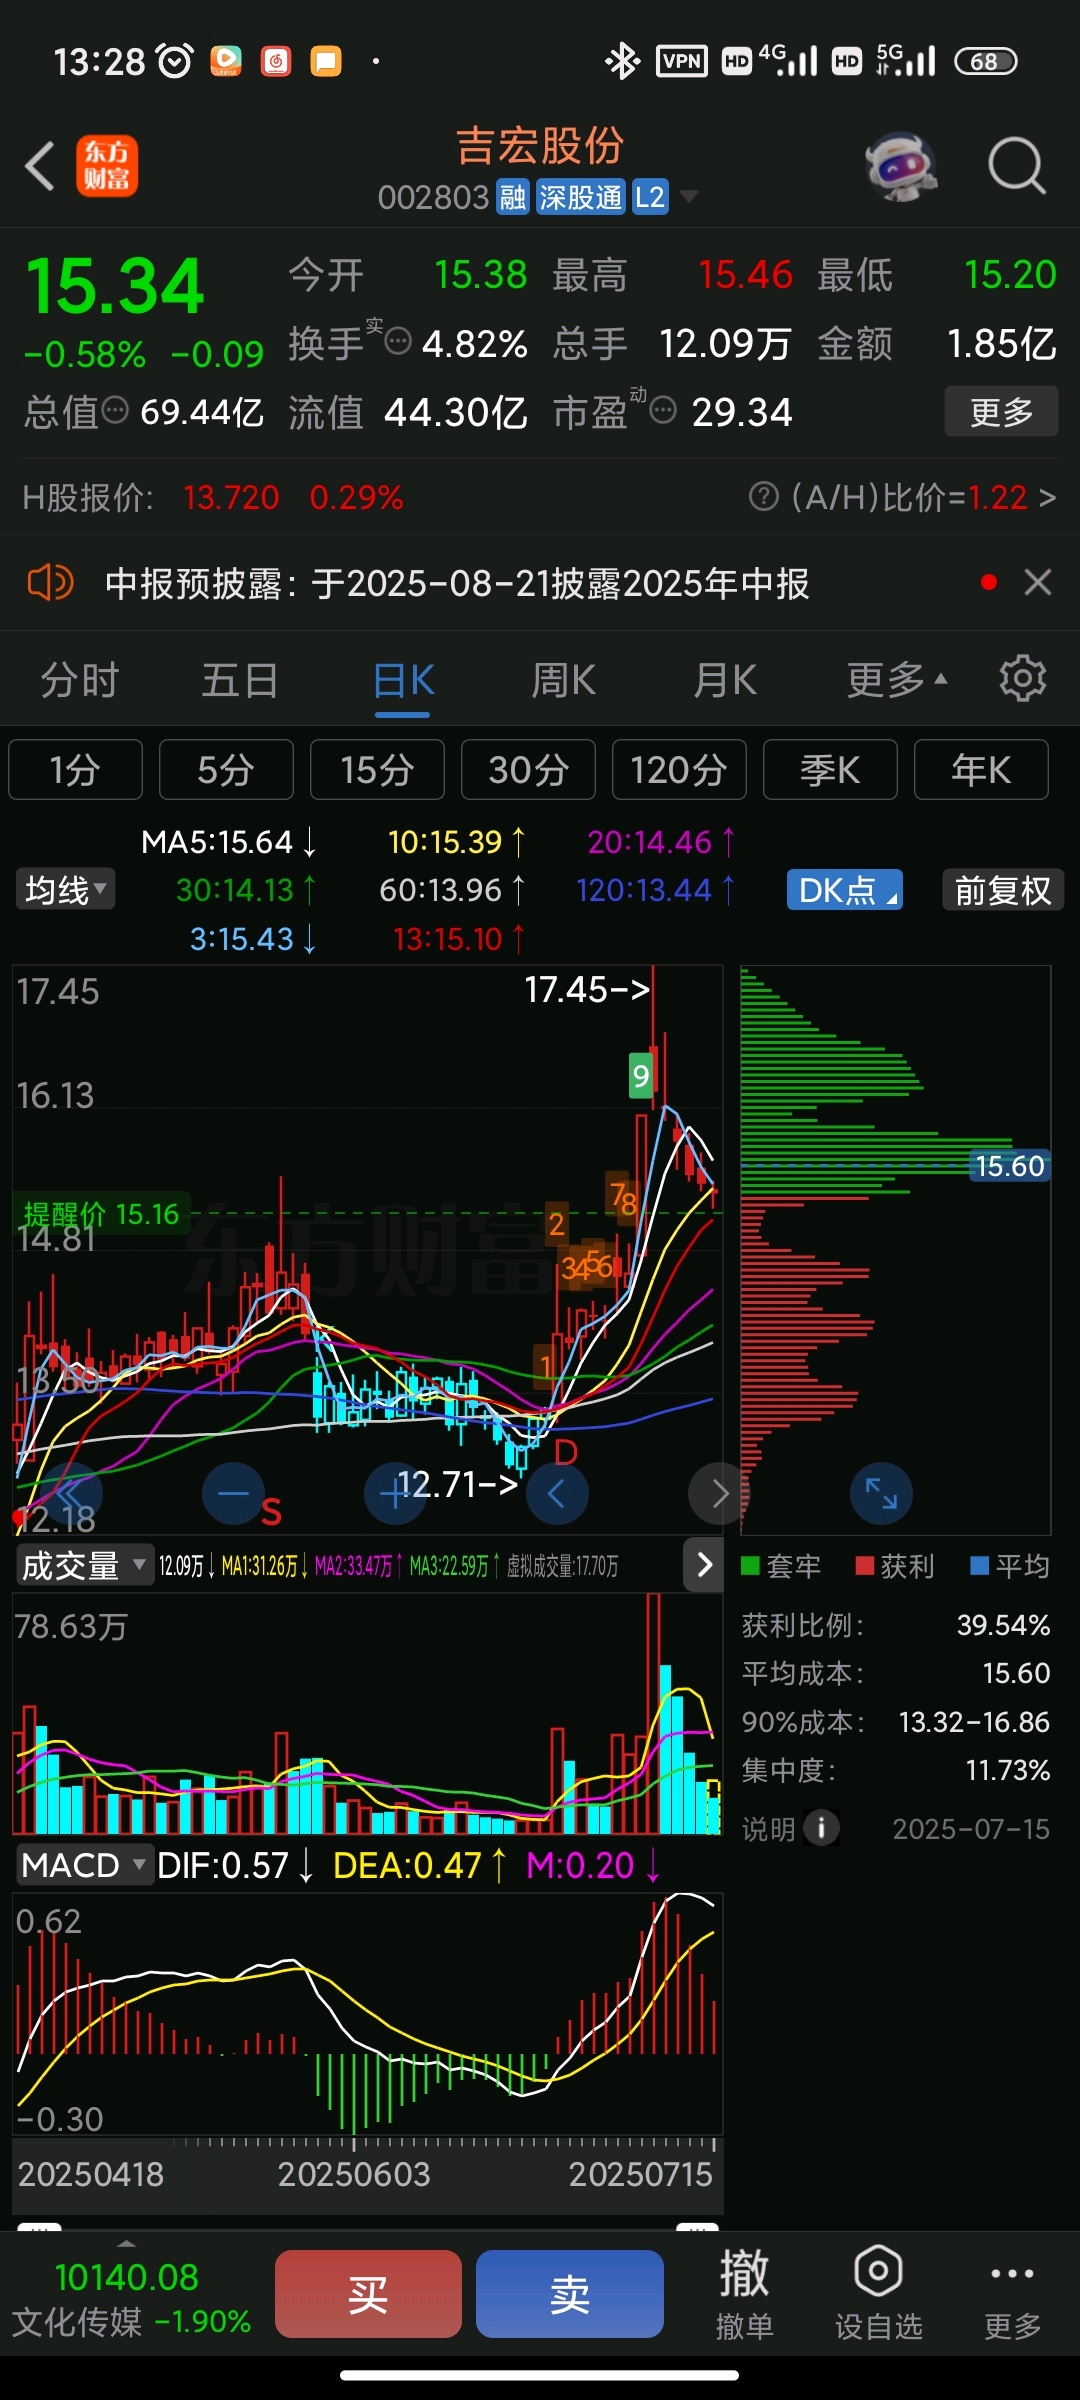Image resolution: width=1080 pixels, height=2400 pixels.
Task: Move chart left with single arrow button
Action: click(557, 1494)
